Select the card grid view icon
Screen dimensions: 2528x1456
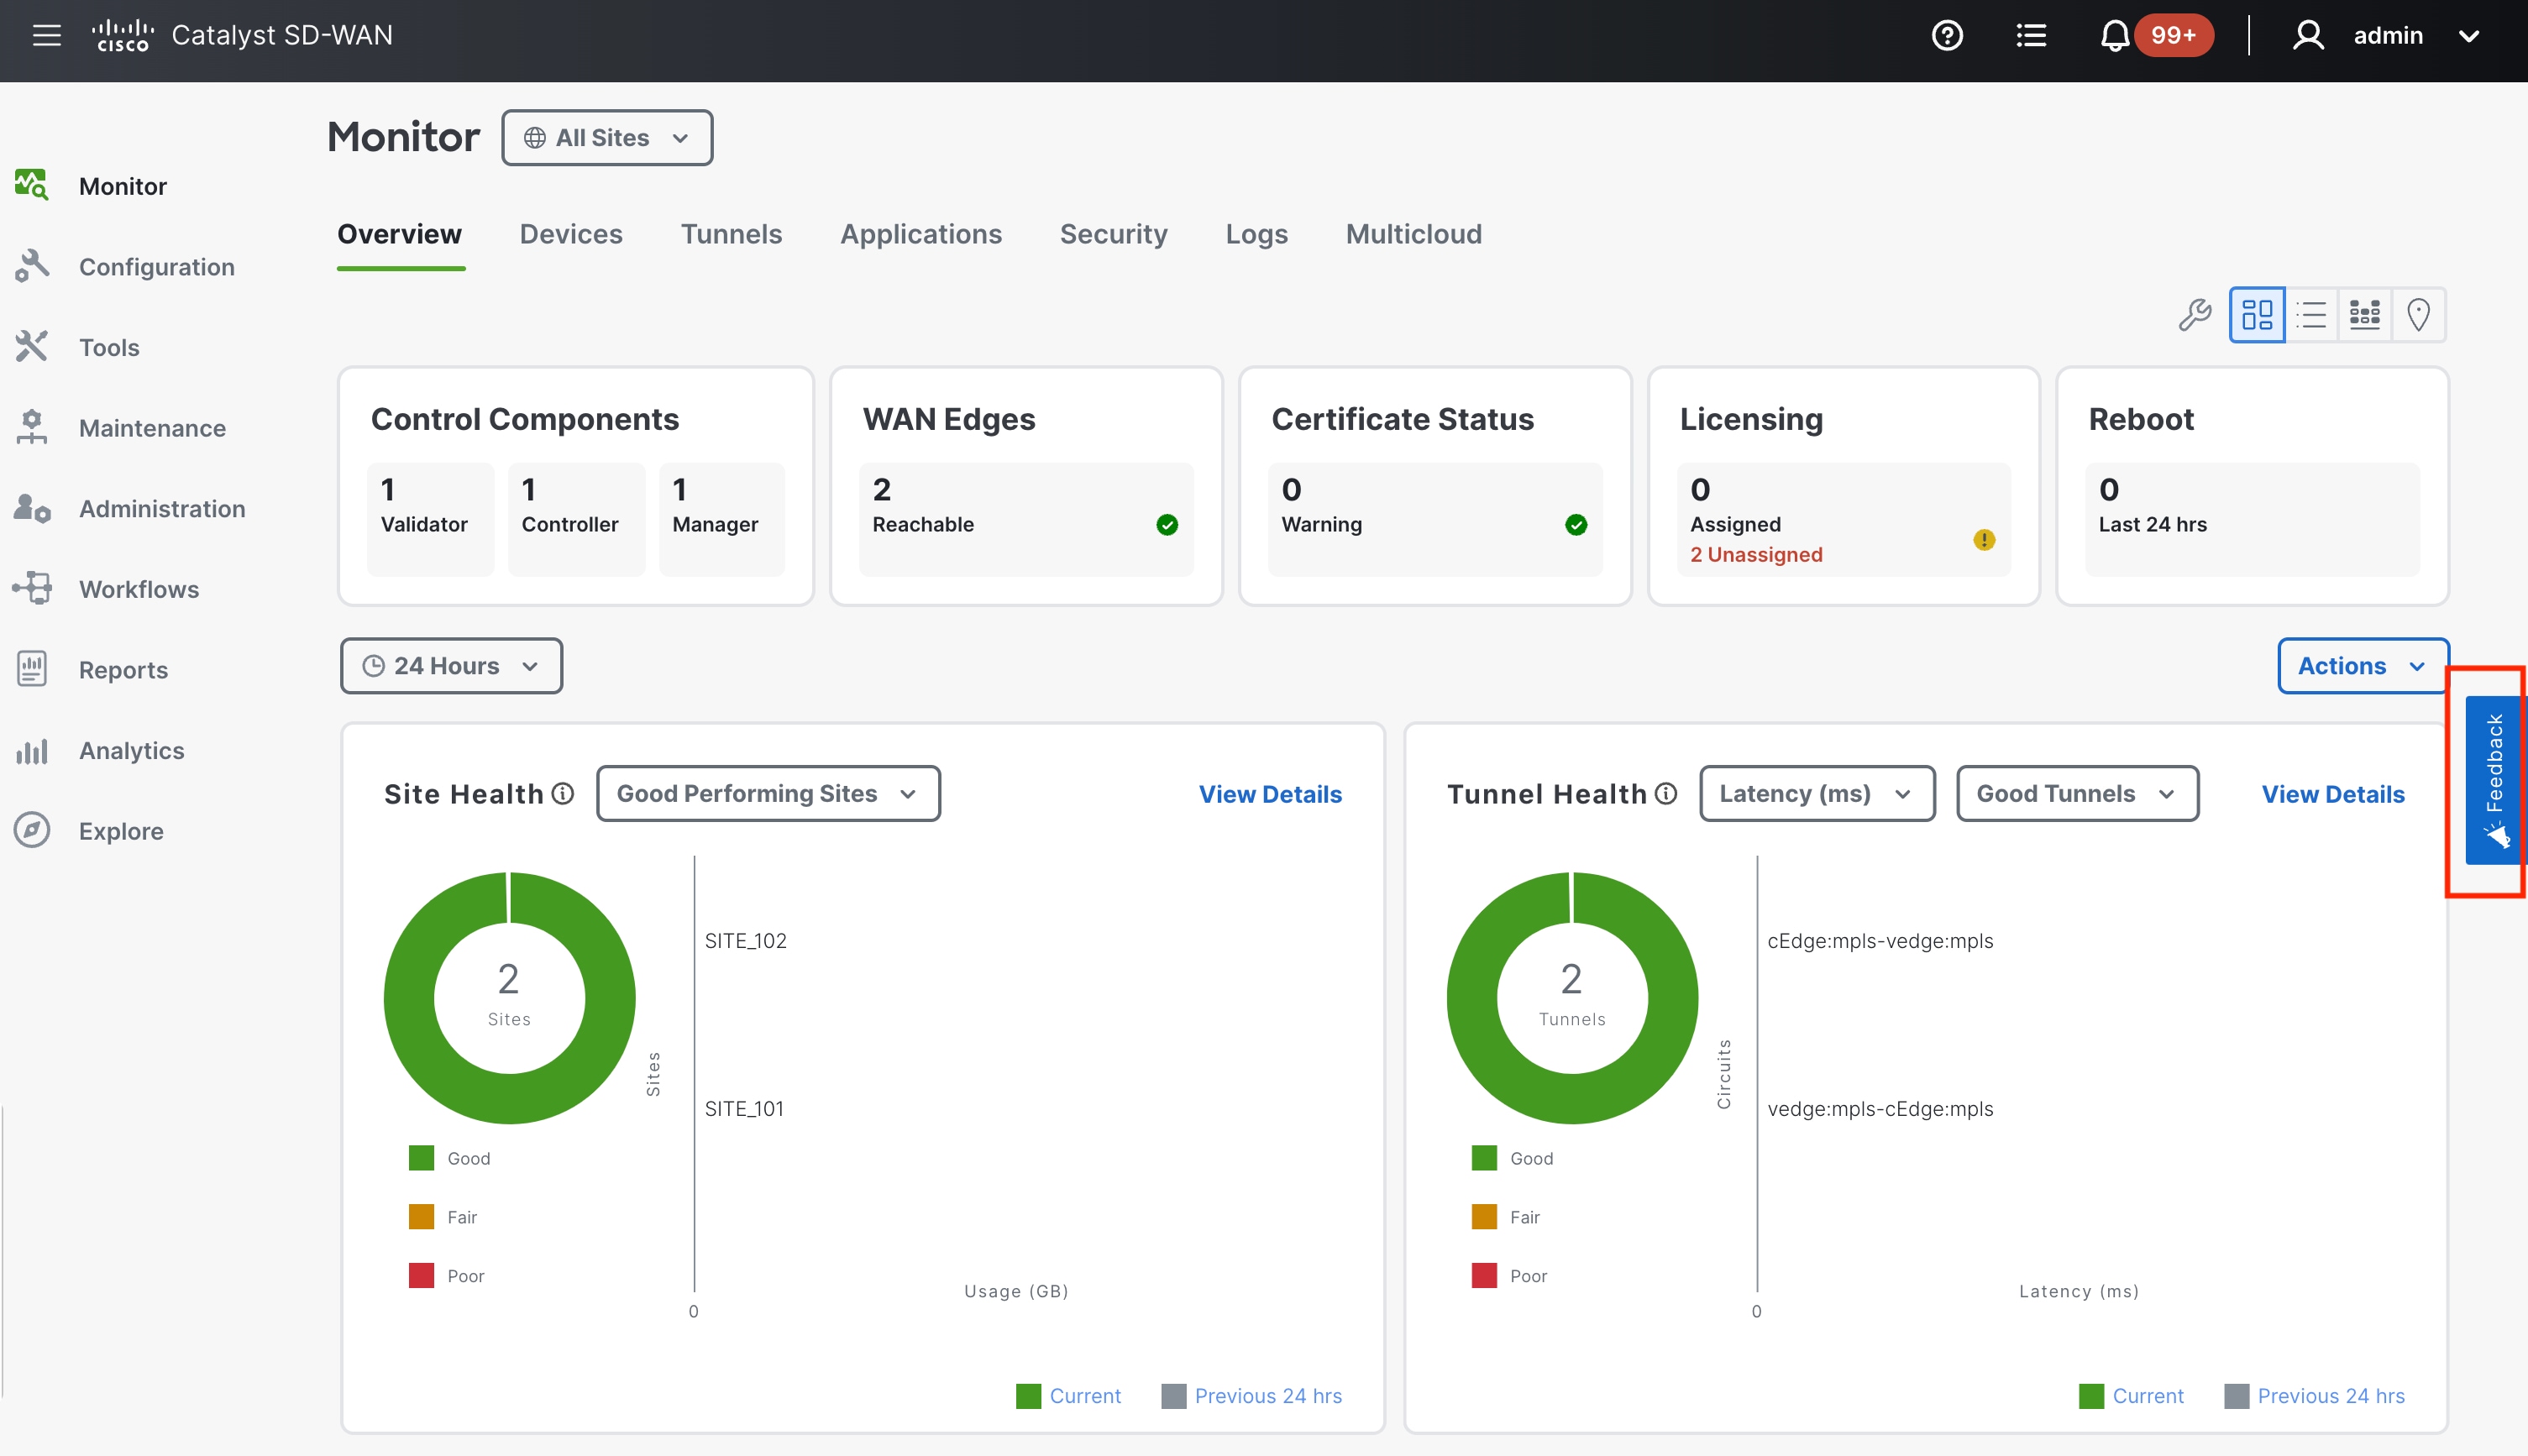pyautogui.click(x=2256, y=315)
